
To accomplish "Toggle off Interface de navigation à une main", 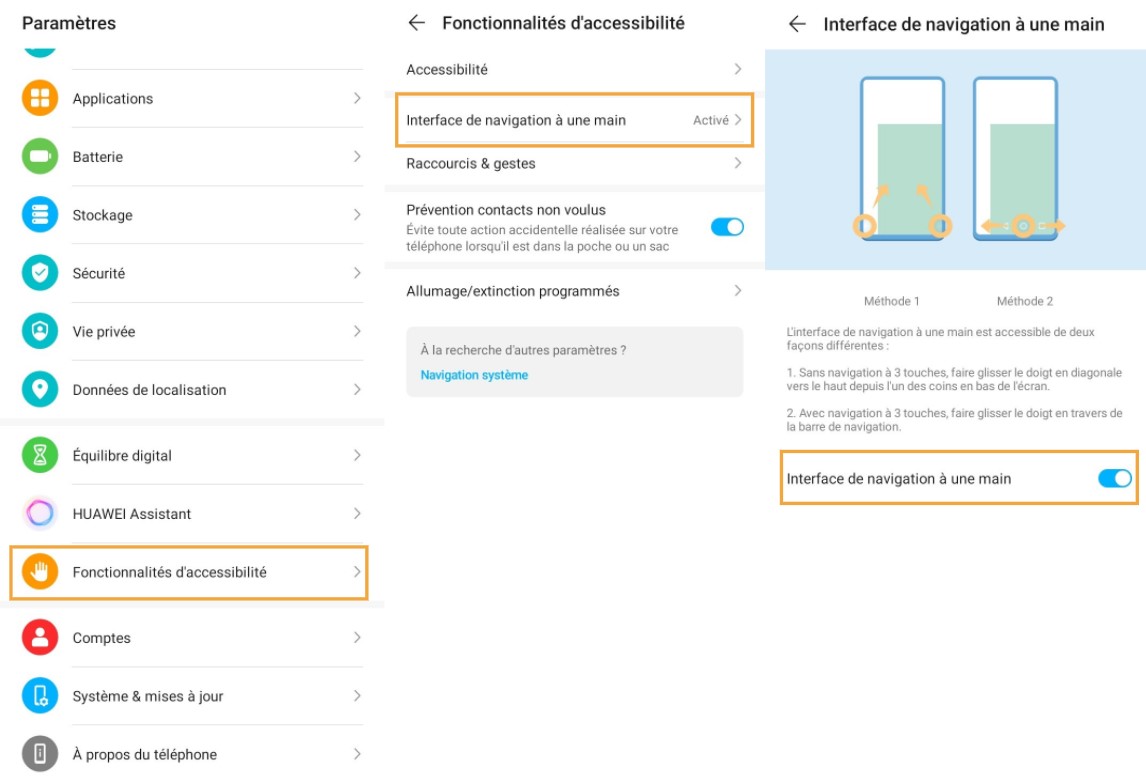I will coord(1113,478).
